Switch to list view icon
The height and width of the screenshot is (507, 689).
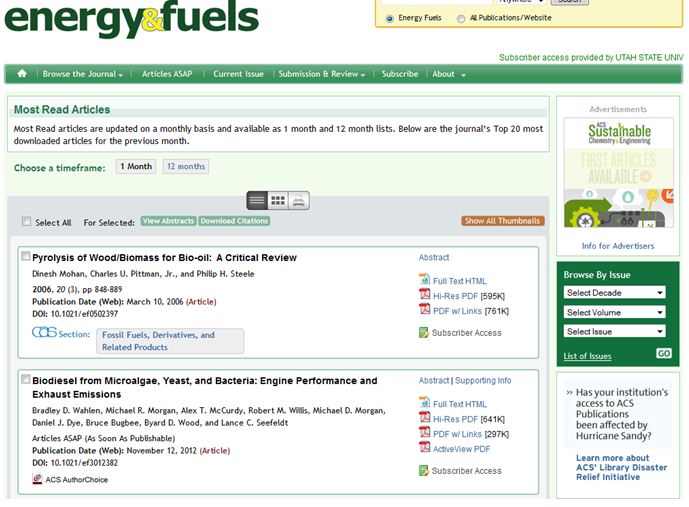257,201
